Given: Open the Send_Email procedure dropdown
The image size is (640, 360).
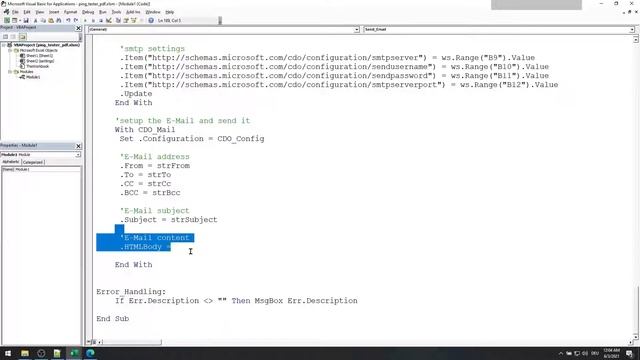Looking at the screenshot, I should (631, 30).
